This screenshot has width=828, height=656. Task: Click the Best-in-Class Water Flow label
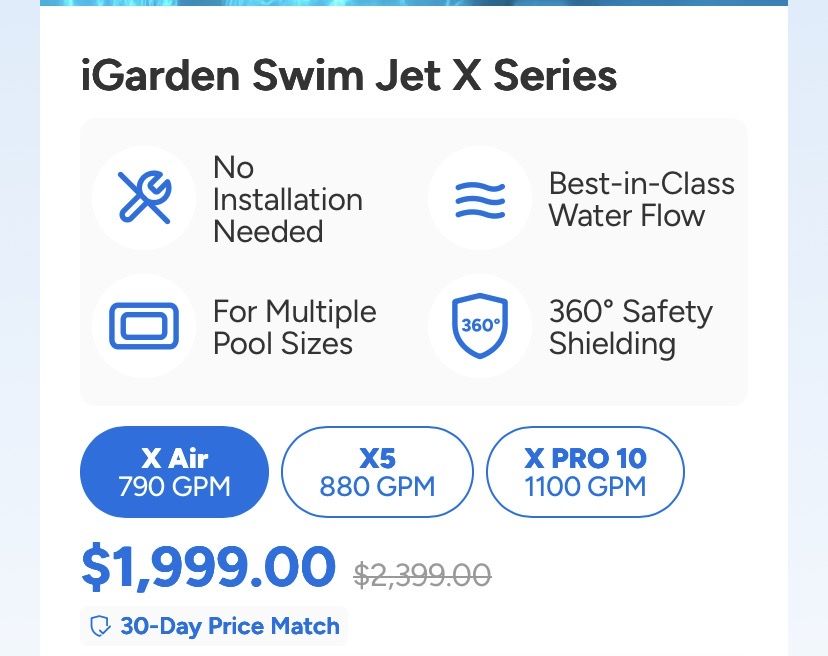tap(642, 200)
